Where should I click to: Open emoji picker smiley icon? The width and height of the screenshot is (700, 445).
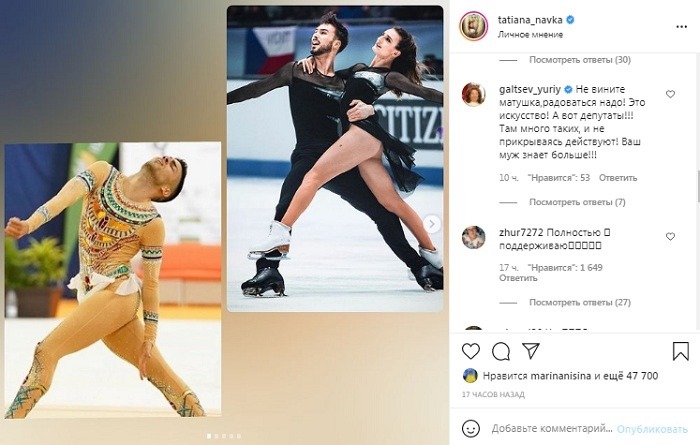(x=471, y=428)
